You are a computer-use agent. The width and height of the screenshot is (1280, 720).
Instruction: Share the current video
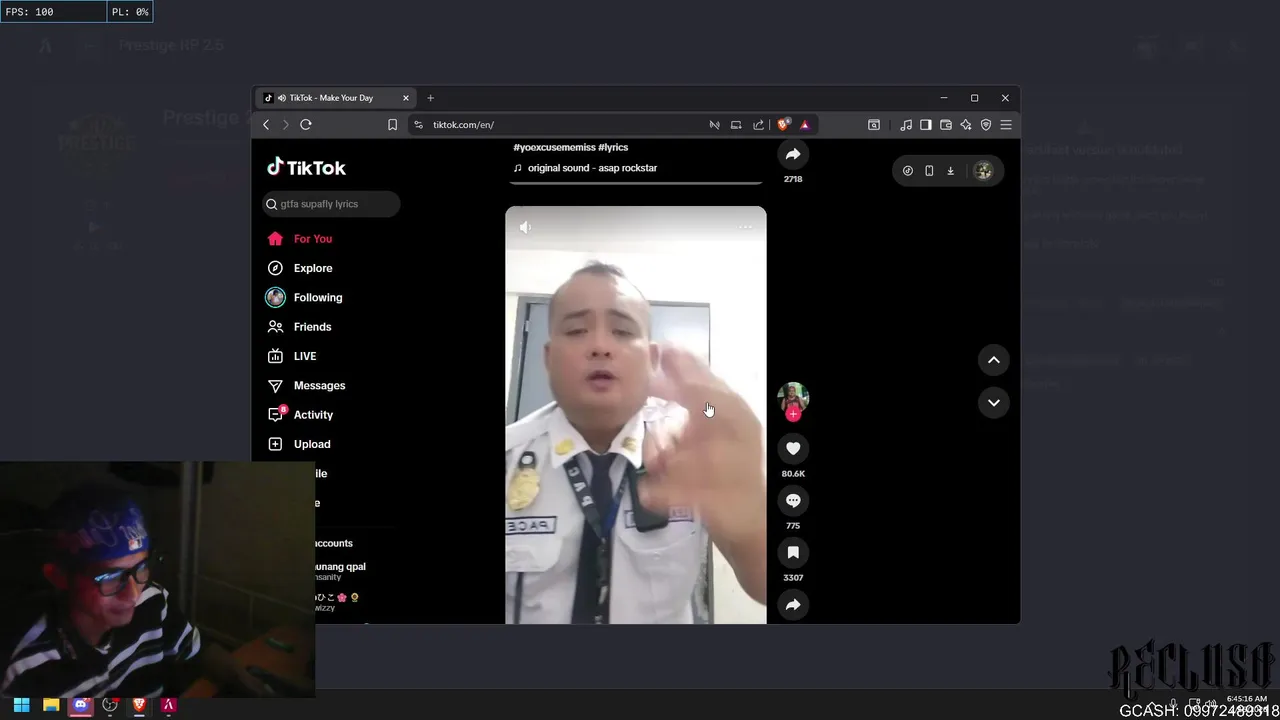[793, 605]
